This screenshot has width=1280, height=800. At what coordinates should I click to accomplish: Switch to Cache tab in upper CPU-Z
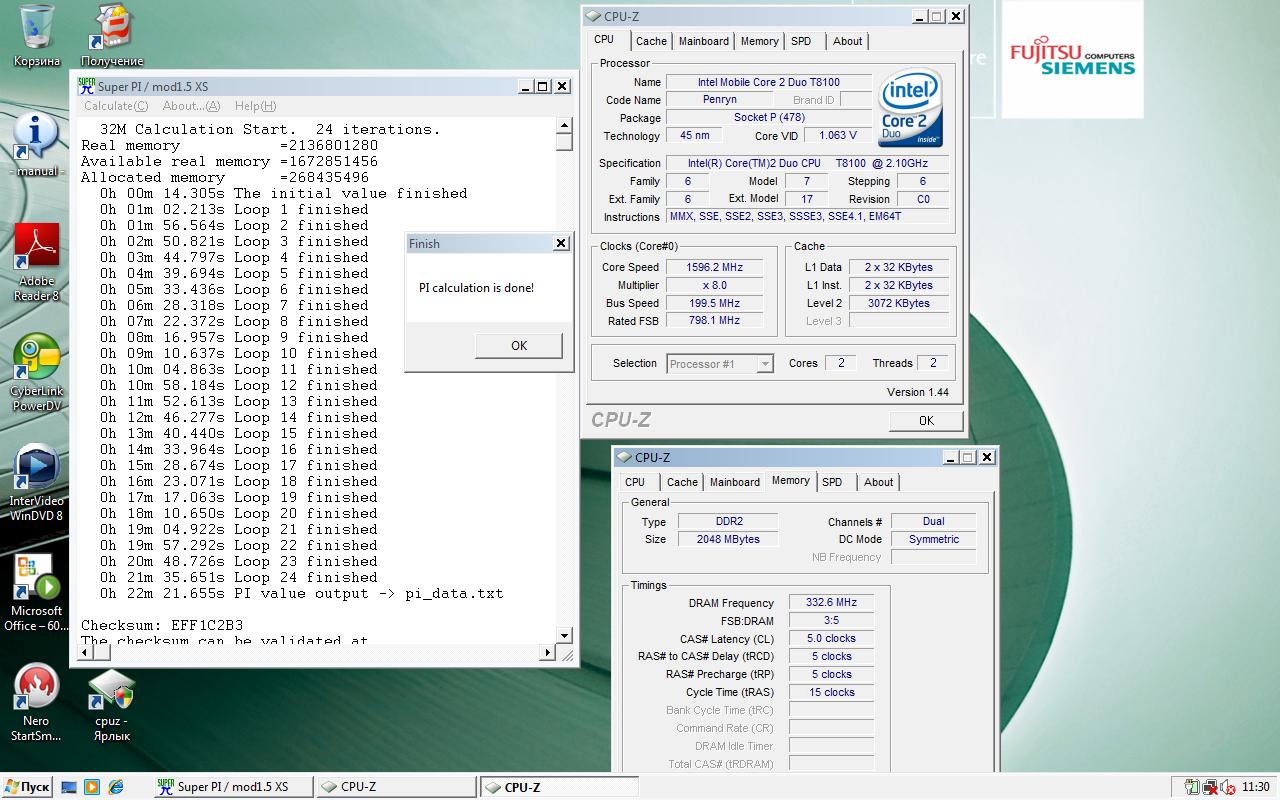click(651, 41)
